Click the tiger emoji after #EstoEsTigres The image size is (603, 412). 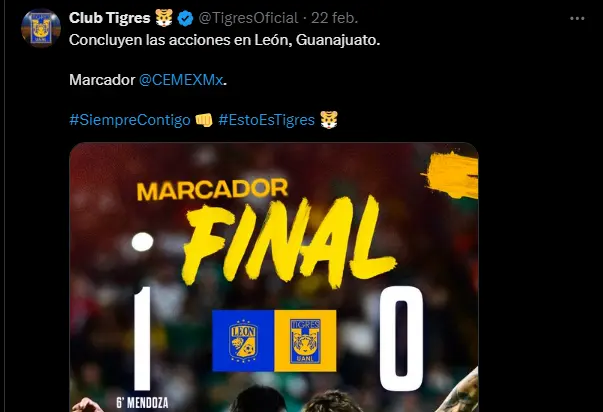[329, 120]
